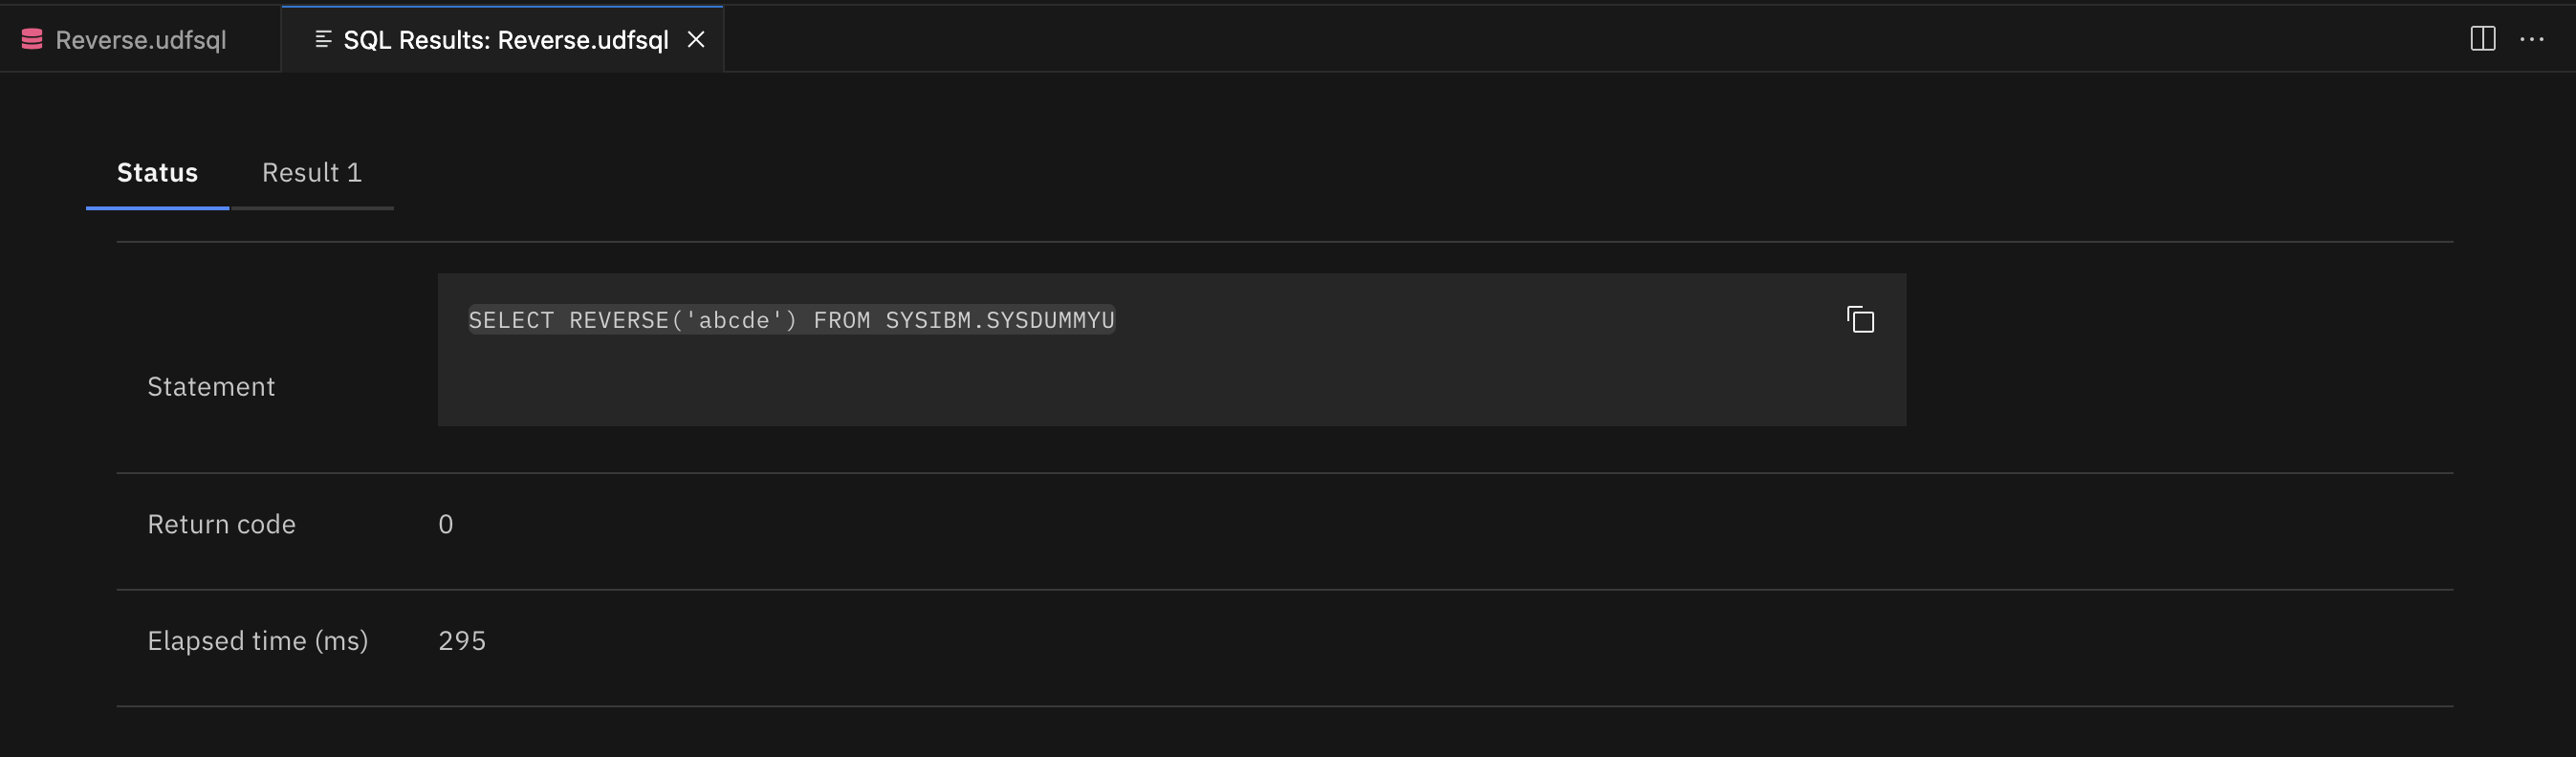Split the editor with the layout icon
The height and width of the screenshot is (757, 2576).
click(x=2482, y=40)
